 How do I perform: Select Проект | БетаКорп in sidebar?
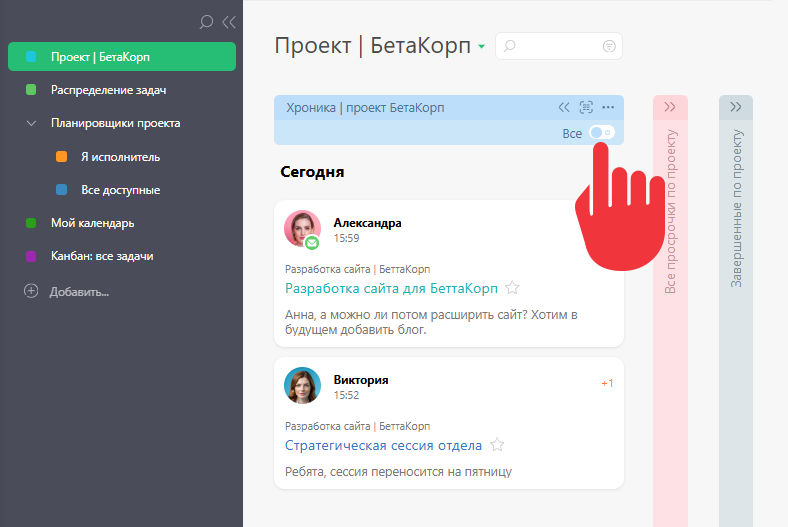point(122,57)
